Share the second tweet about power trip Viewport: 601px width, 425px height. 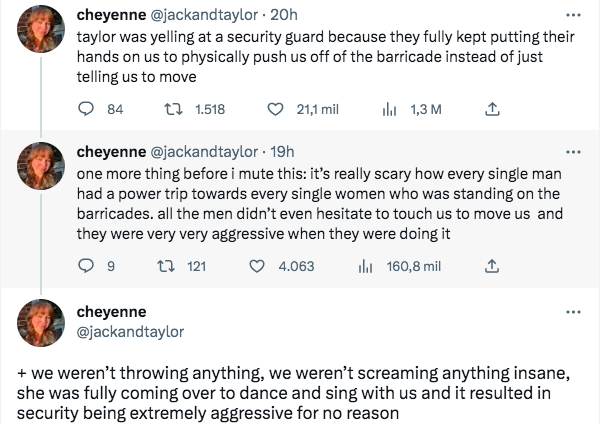point(491,266)
